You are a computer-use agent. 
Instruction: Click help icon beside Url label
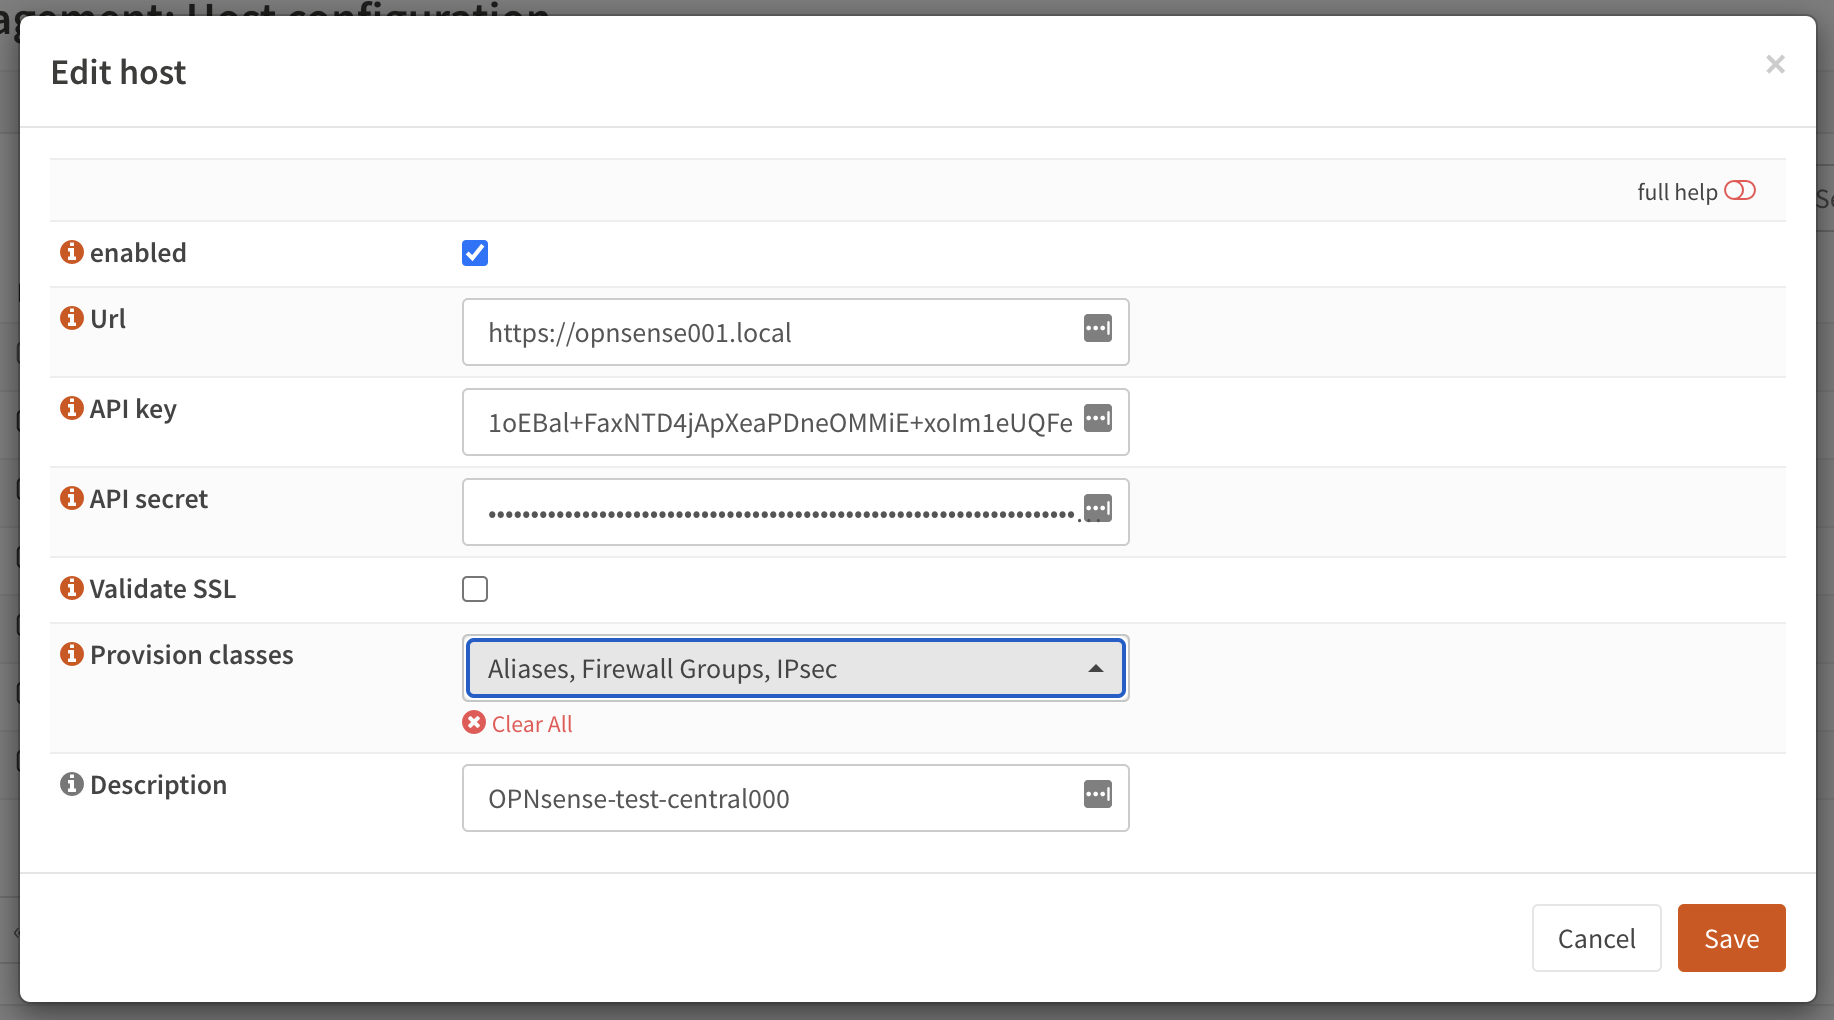click(72, 318)
